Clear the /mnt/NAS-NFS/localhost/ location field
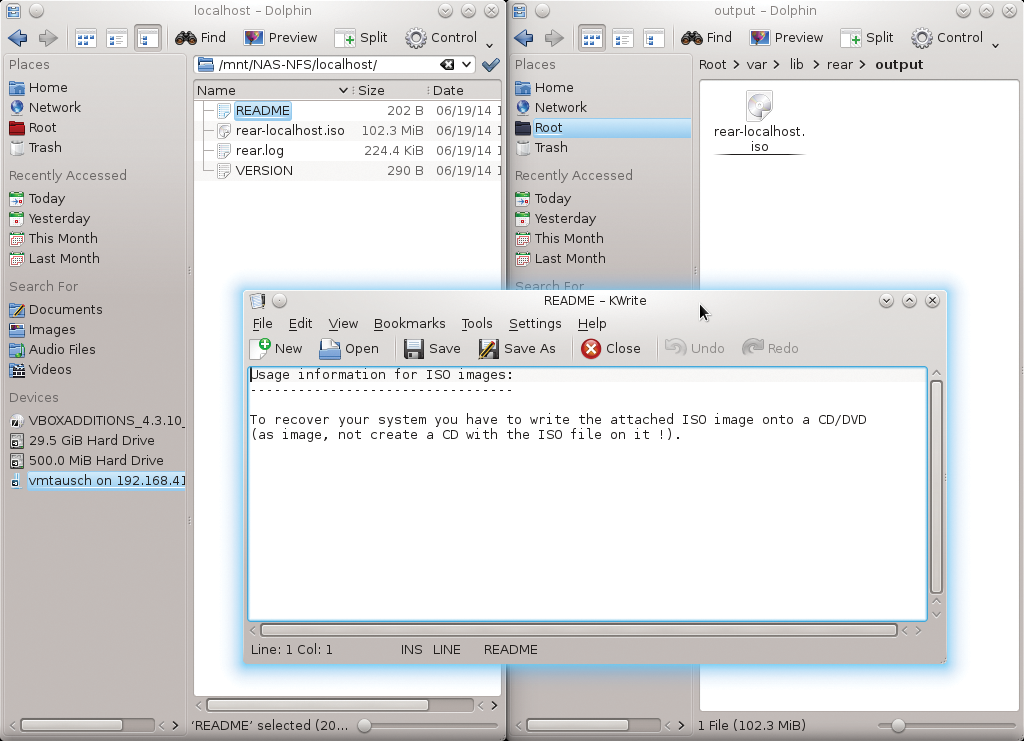The height and width of the screenshot is (741, 1024). point(447,65)
